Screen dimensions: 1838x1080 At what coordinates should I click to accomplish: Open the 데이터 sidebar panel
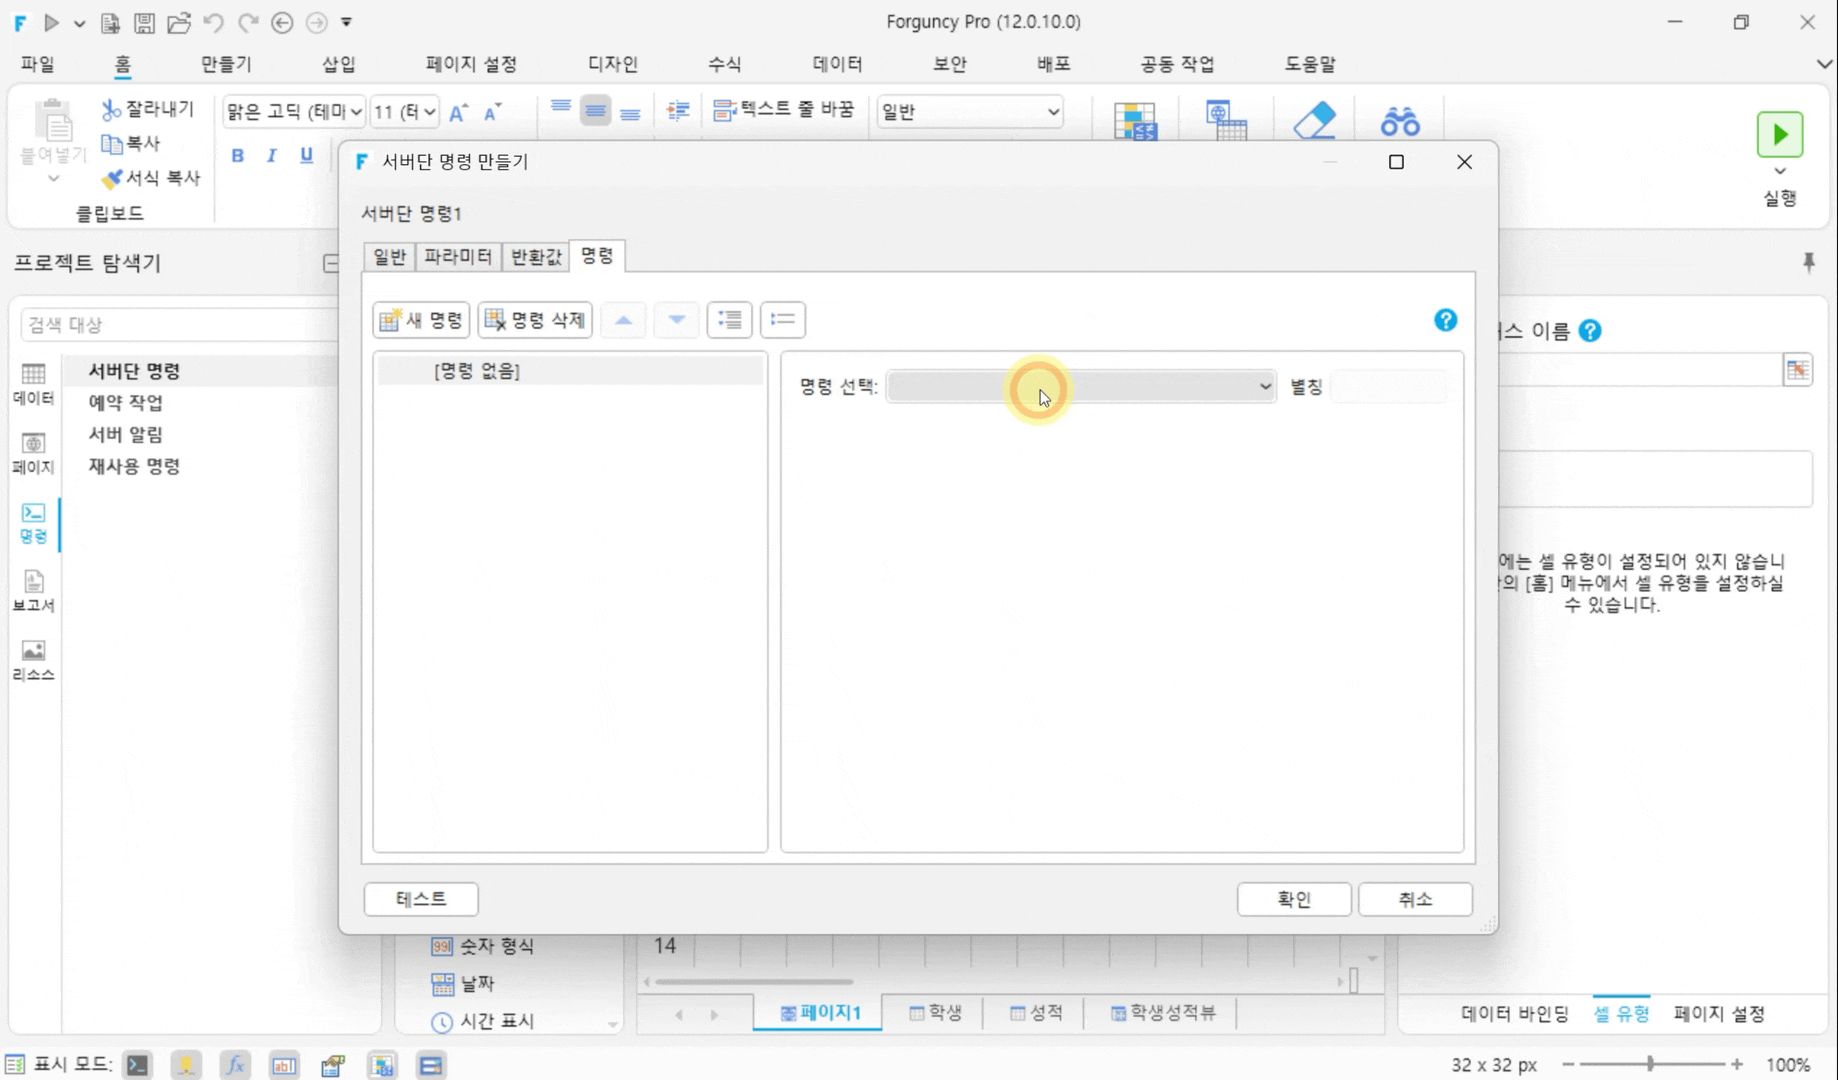[33, 384]
